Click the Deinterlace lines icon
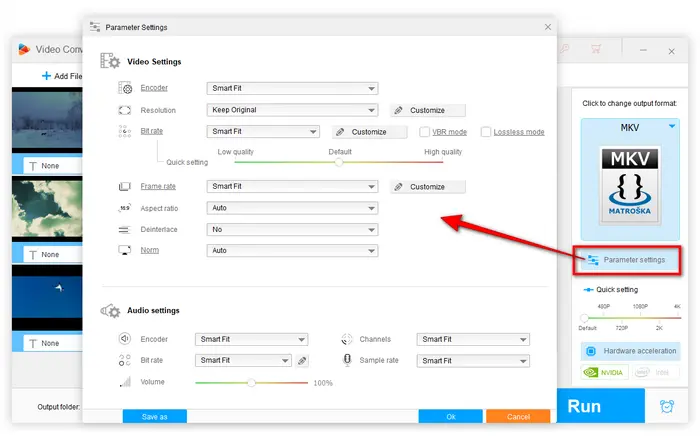Image resolution: width=700 pixels, height=440 pixels. 124,229
